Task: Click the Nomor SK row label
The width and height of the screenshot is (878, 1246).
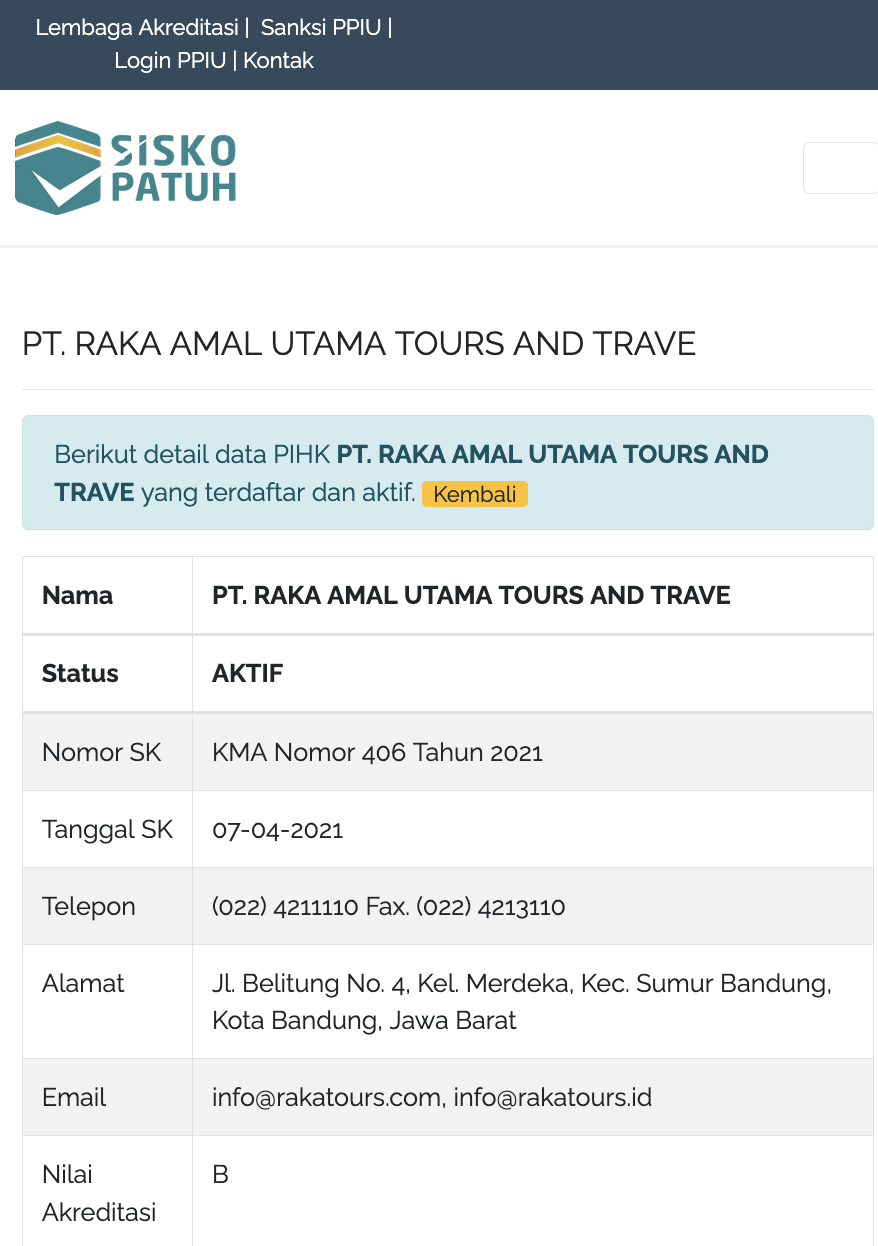Action: coord(101,753)
